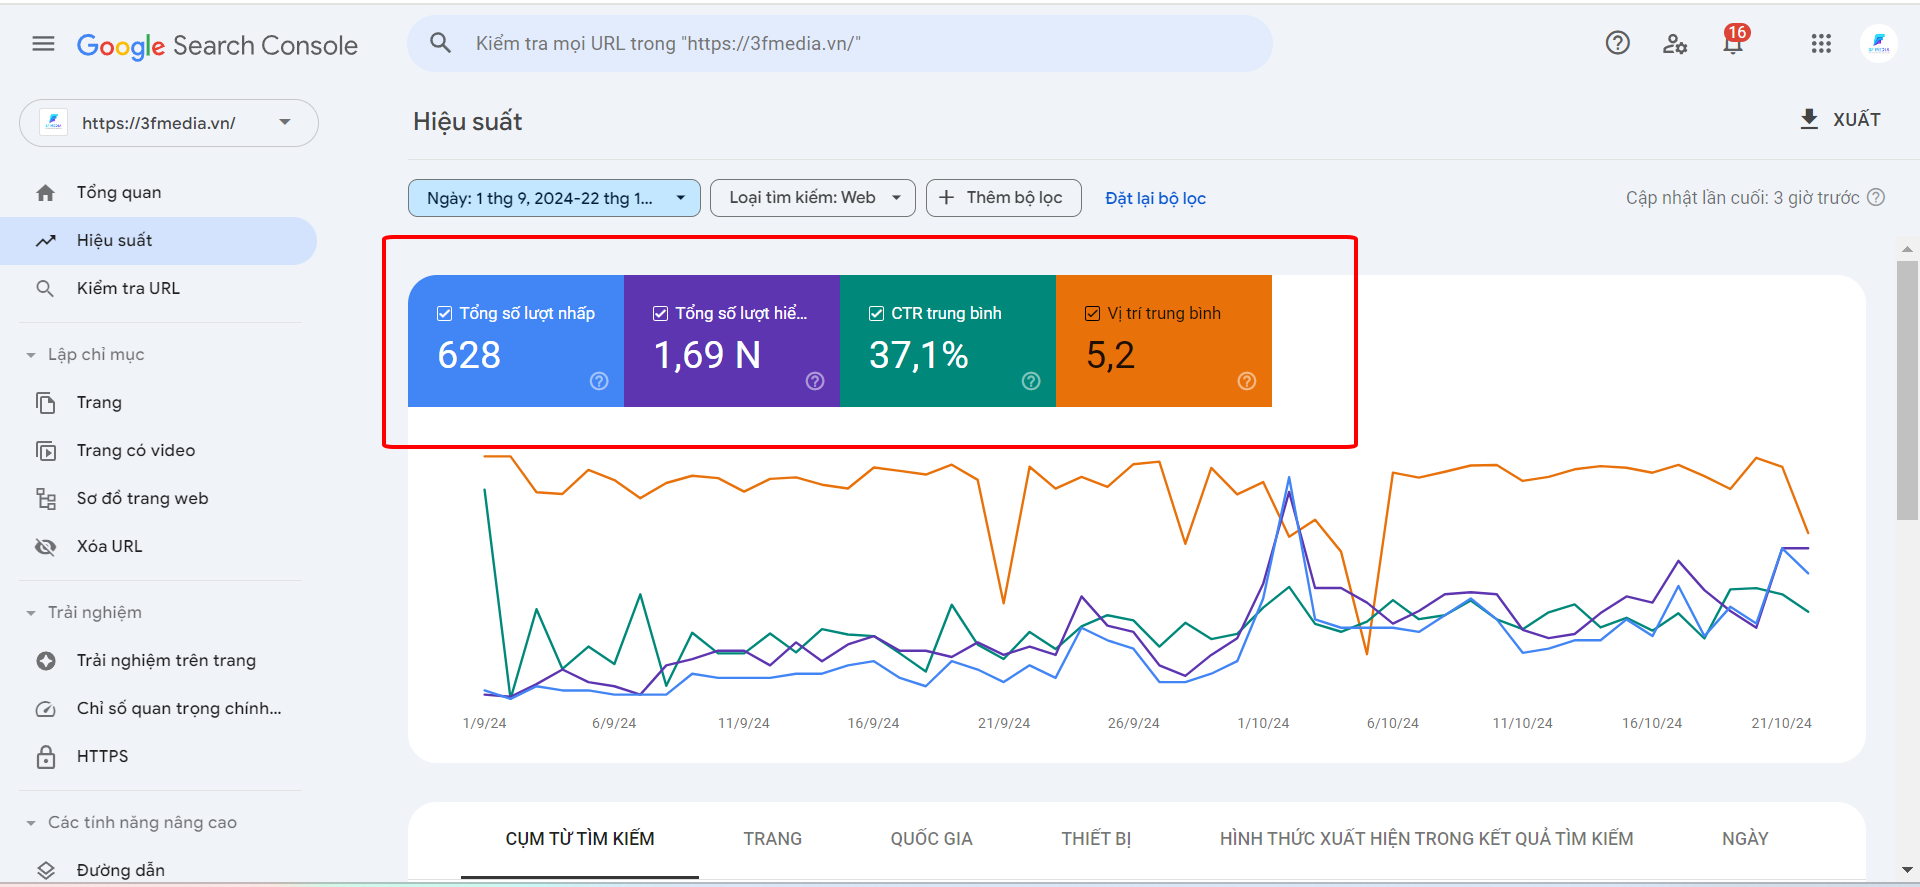Switch to HÌNH THỨC XUẤT HIỆN tab
Viewport: 1920px width, 887px height.
(x=1427, y=839)
